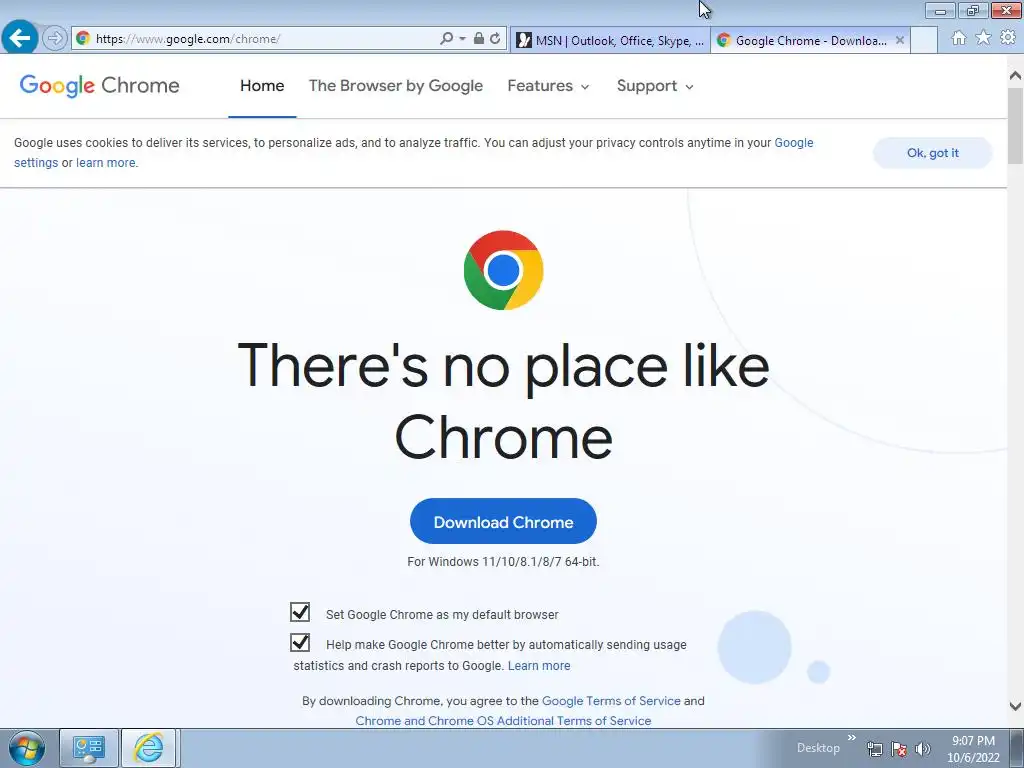The height and width of the screenshot is (768, 1024).
Task: Open The Browser by Google page
Action: [x=396, y=86]
